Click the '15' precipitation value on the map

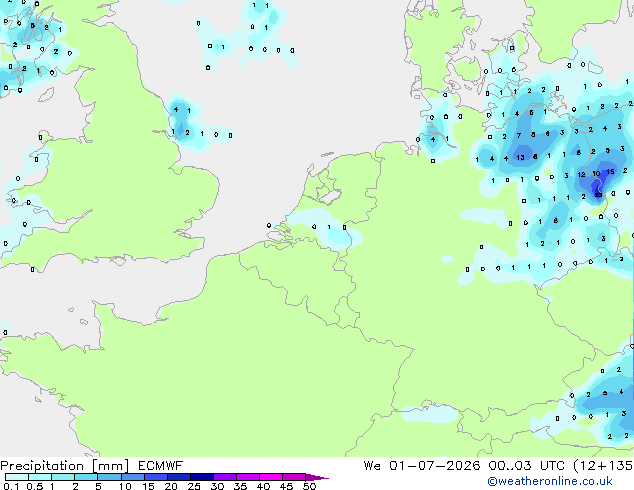(x=611, y=171)
